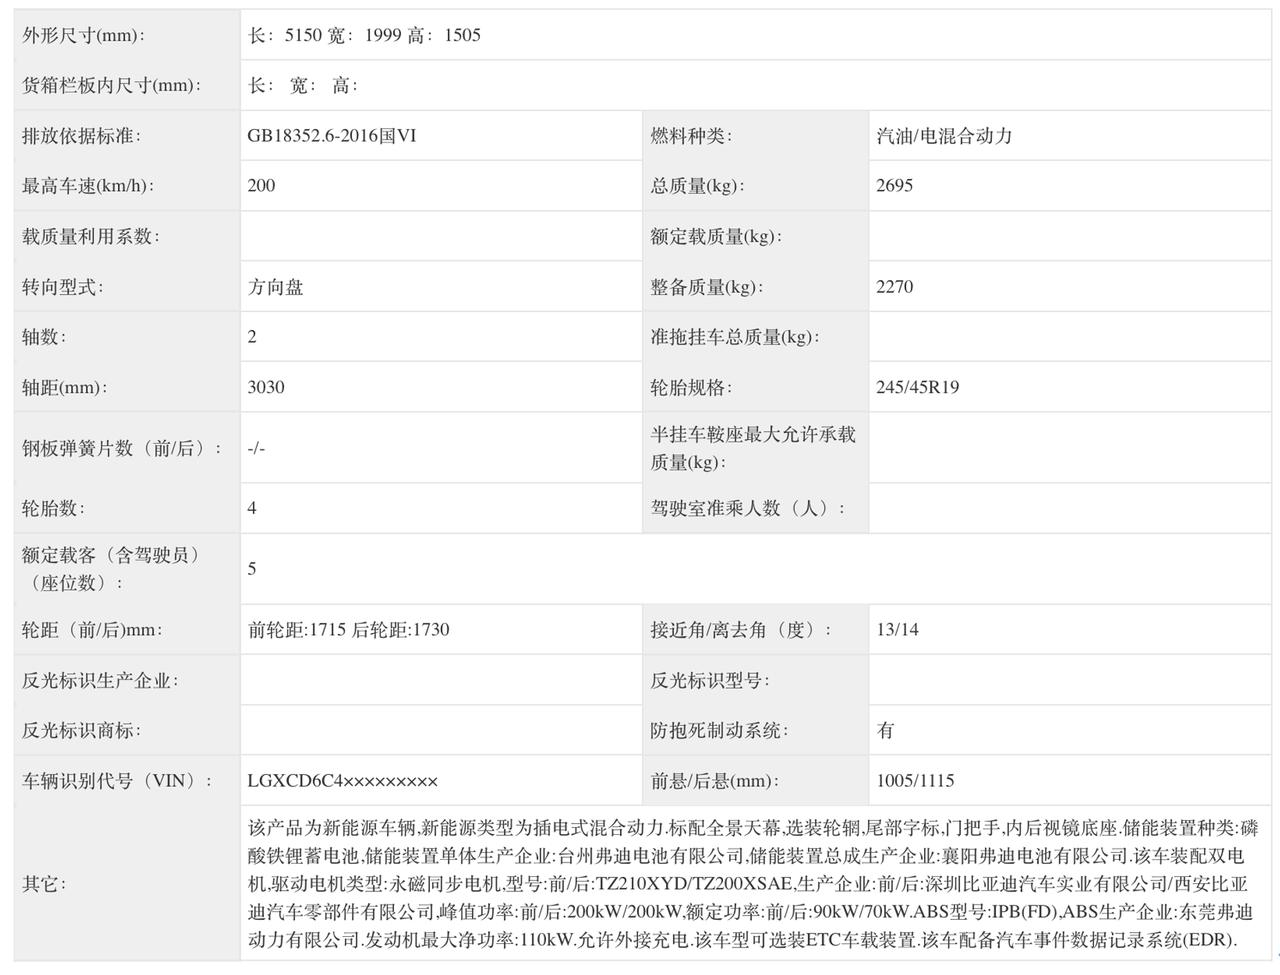This screenshot has height=975, width=1280.
Task: Click the 载质量利用系数 label
Action: pyautogui.click(x=91, y=236)
